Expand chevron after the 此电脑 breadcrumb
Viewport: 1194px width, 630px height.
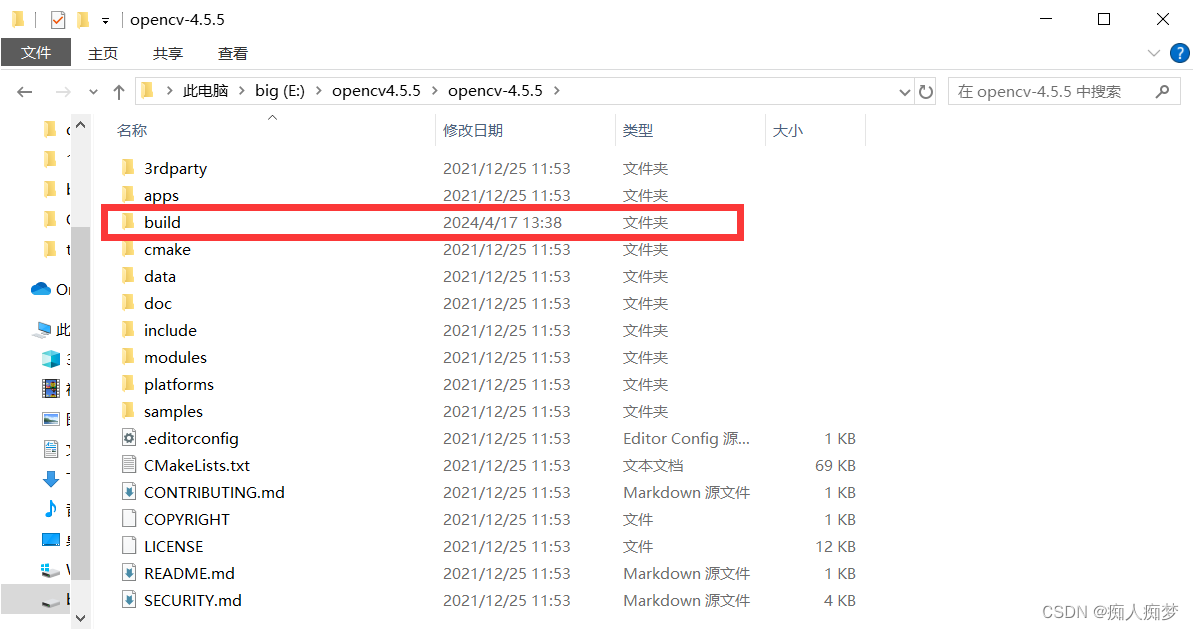pyautogui.click(x=241, y=91)
